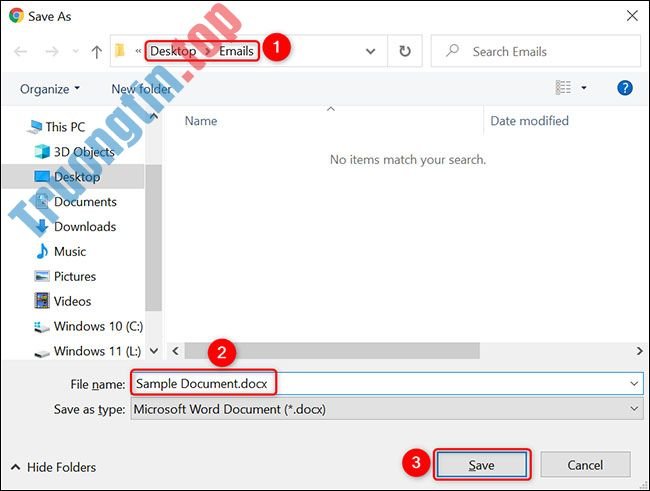Click the Save button
The width and height of the screenshot is (650, 491).
click(x=482, y=465)
